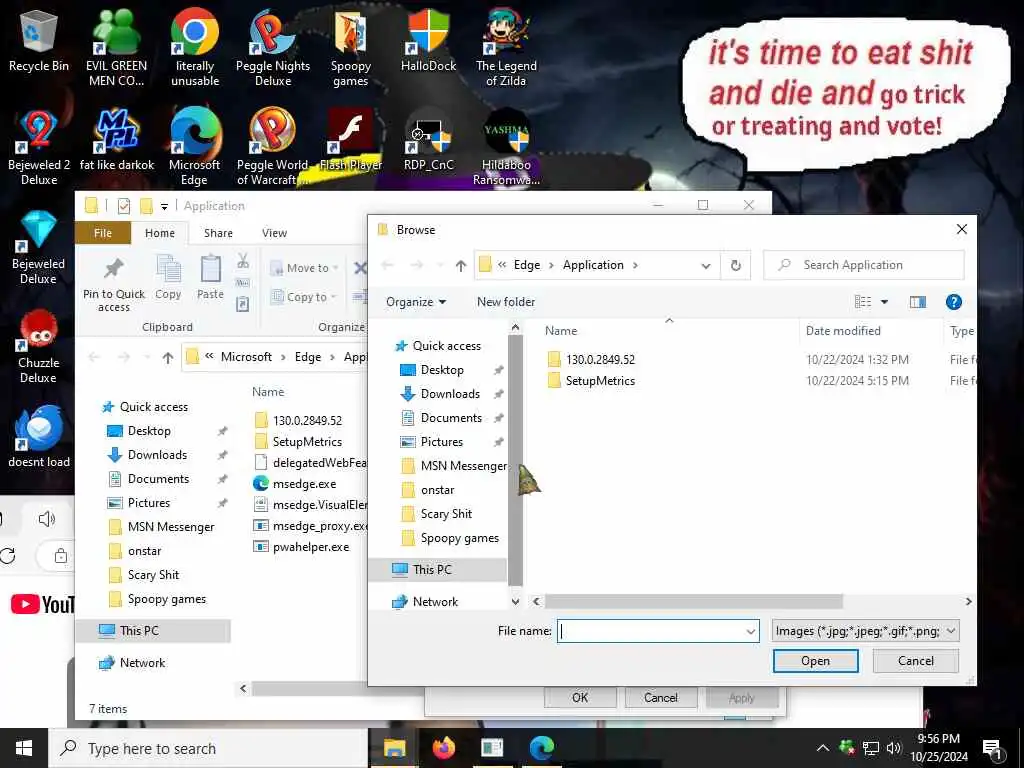Click the Type here to search box
The height and width of the screenshot is (768, 1024).
tap(208, 748)
